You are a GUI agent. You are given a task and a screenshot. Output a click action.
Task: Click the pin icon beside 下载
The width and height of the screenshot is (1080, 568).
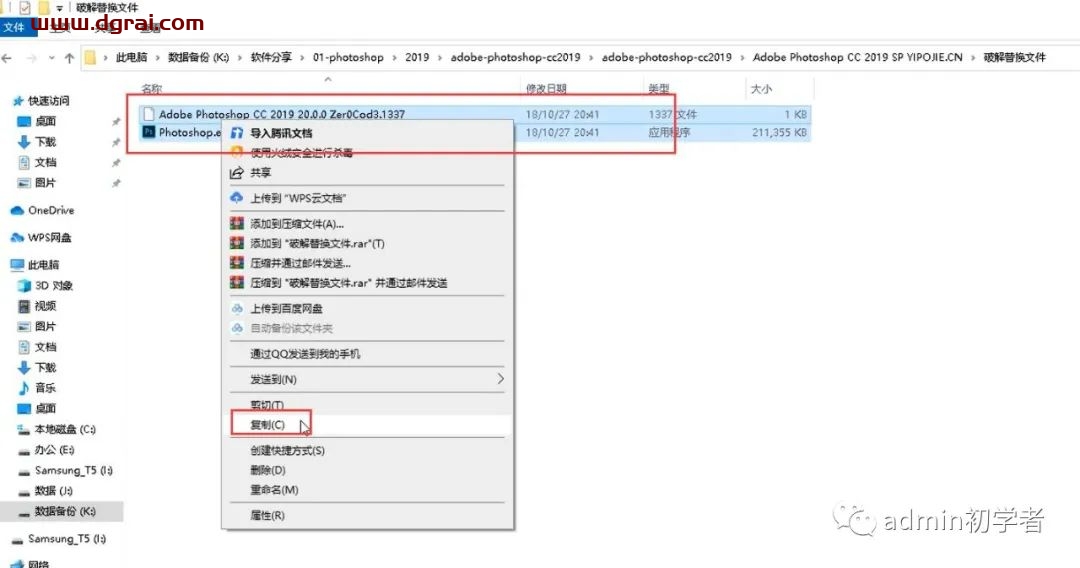(x=116, y=143)
